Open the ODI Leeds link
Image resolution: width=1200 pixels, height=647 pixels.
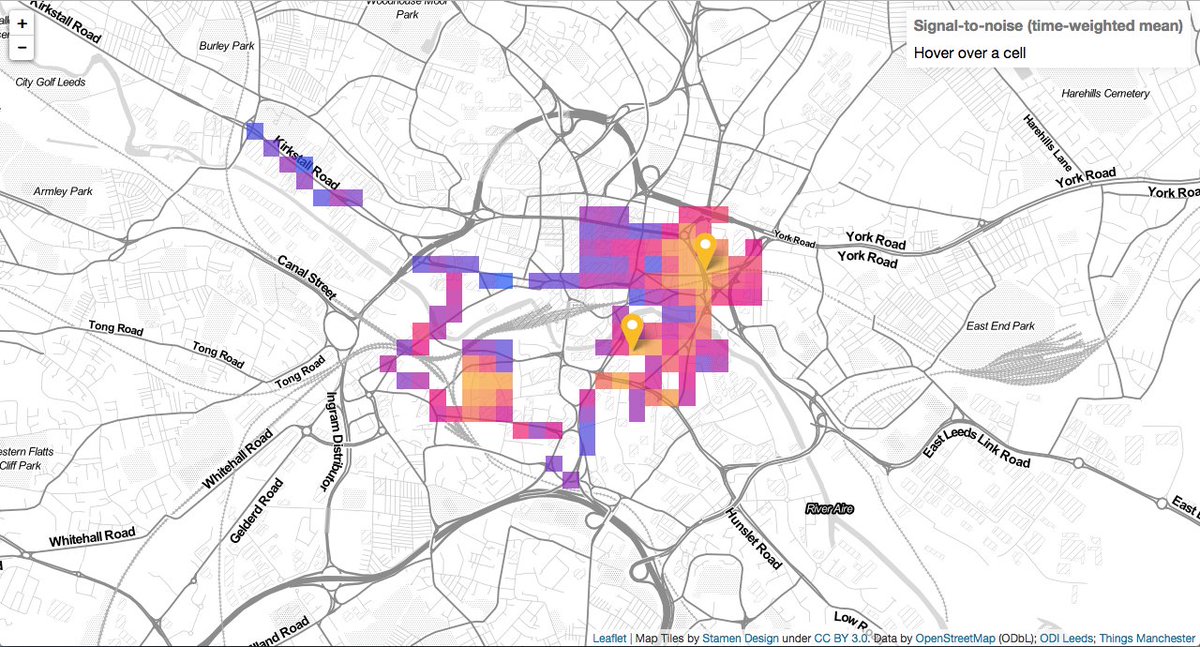(1067, 637)
